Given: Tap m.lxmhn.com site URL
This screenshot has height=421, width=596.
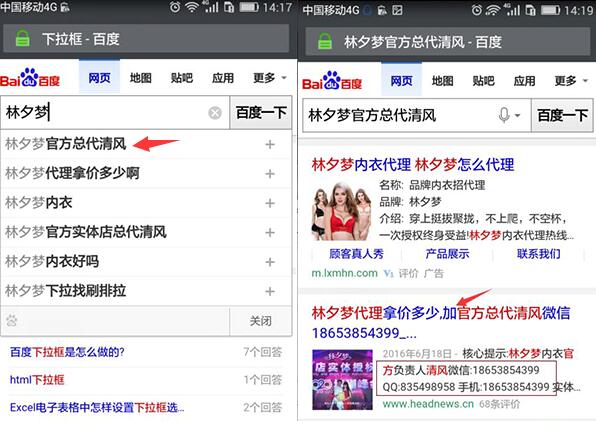Looking at the screenshot, I should point(344,273).
